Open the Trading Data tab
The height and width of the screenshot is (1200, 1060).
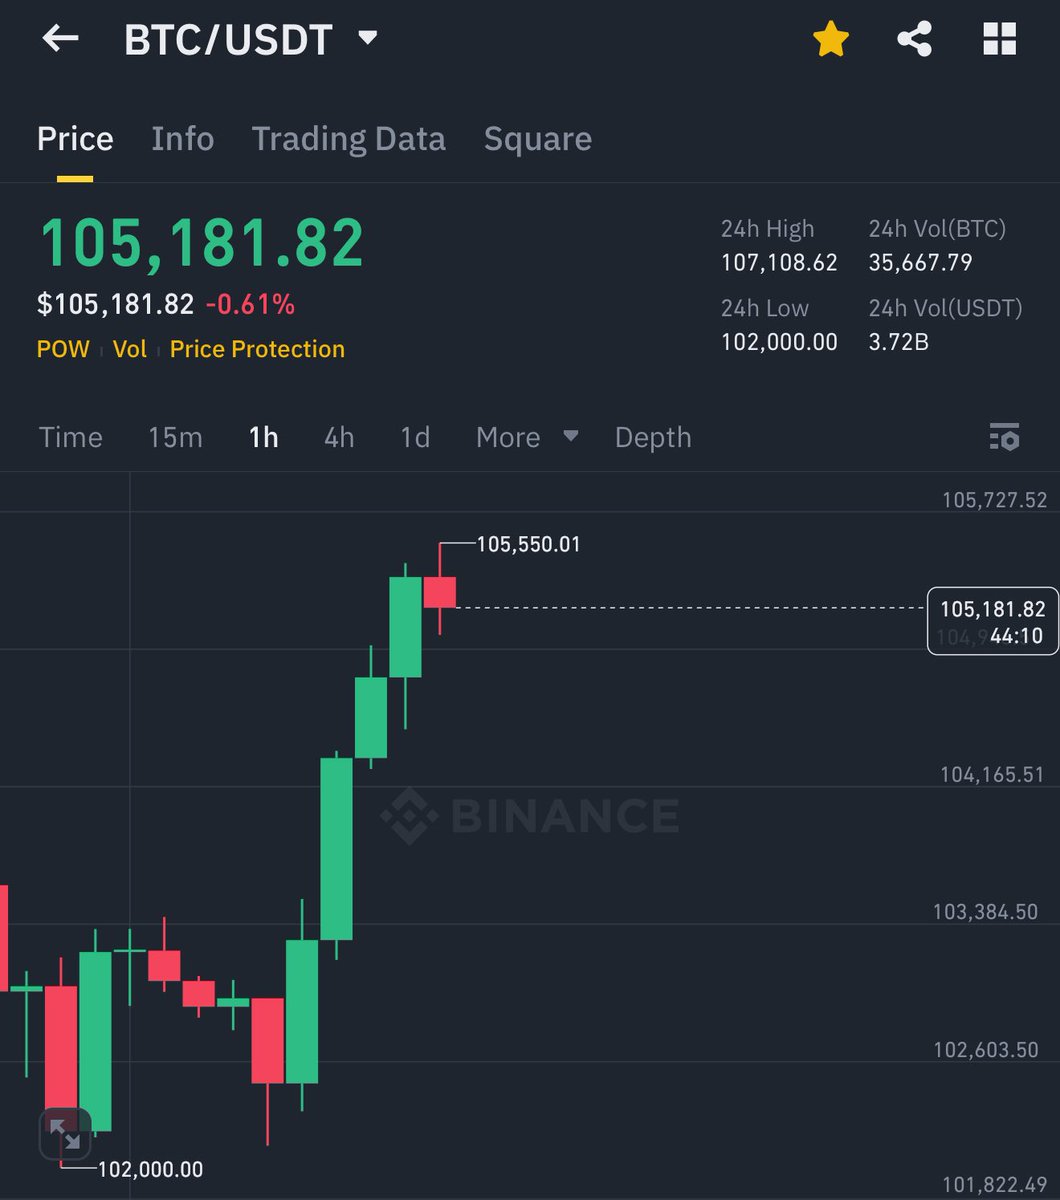(x=348, y=139)
